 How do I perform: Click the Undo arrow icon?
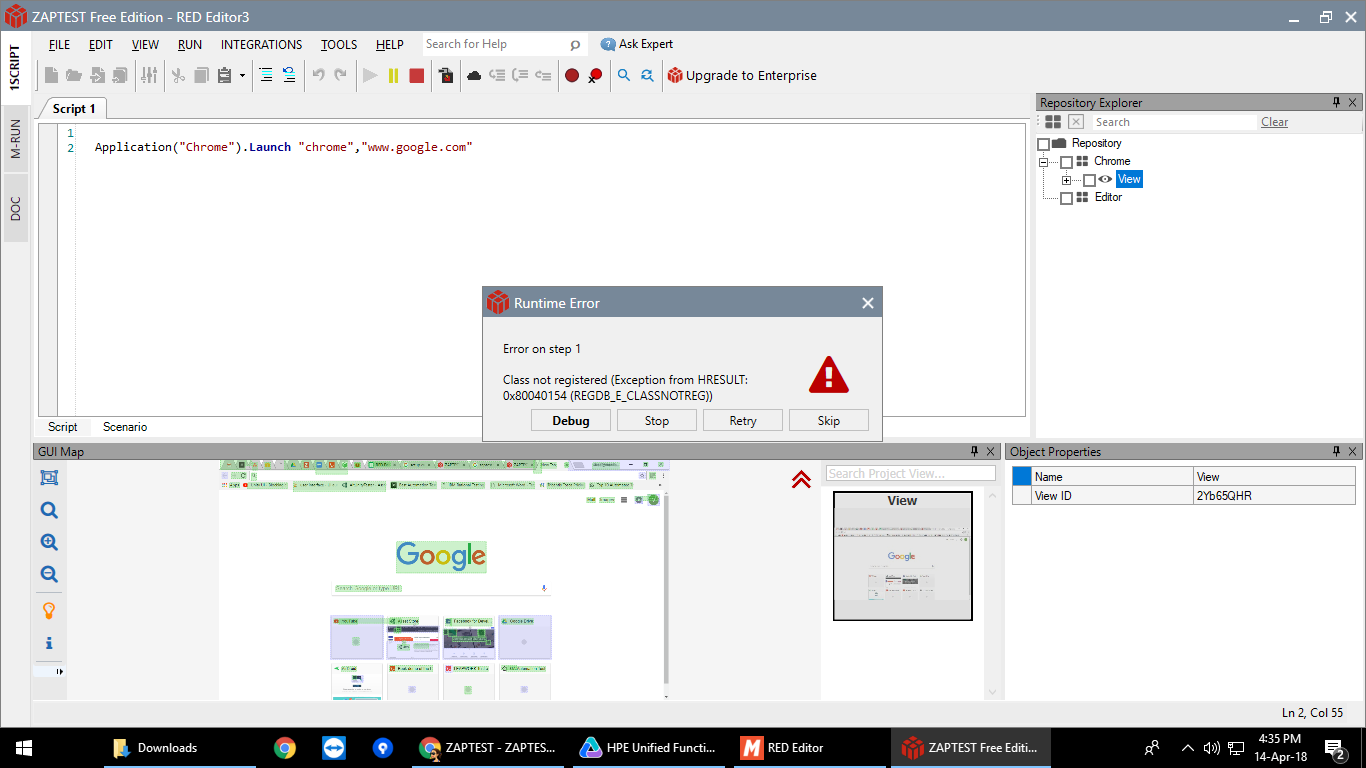coord(318,75)
